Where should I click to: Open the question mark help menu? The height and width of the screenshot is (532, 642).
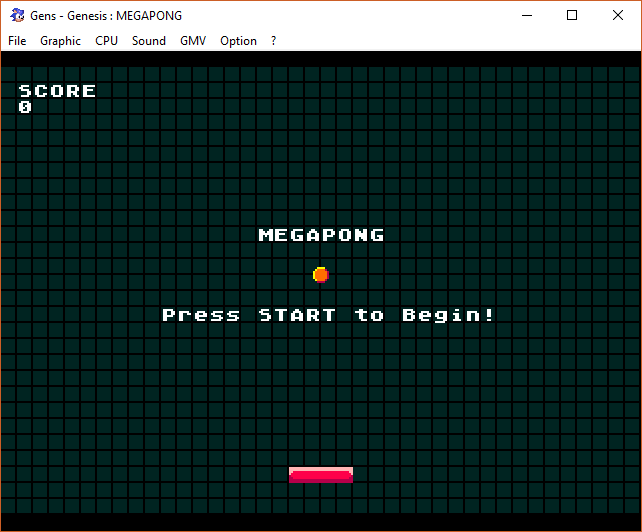[274, 41]
